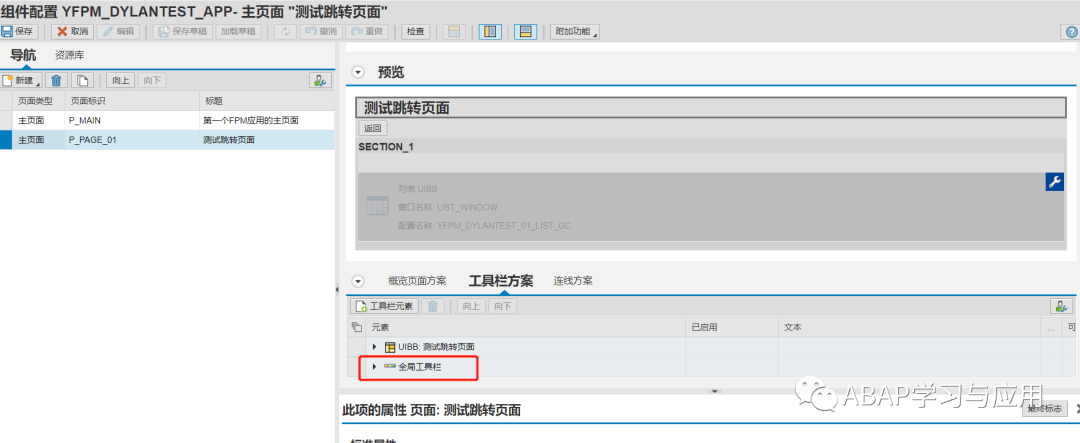Open the 附加功能 additional functions dropdown
This screenshot has height=443, width=1080.
(574, 32)
